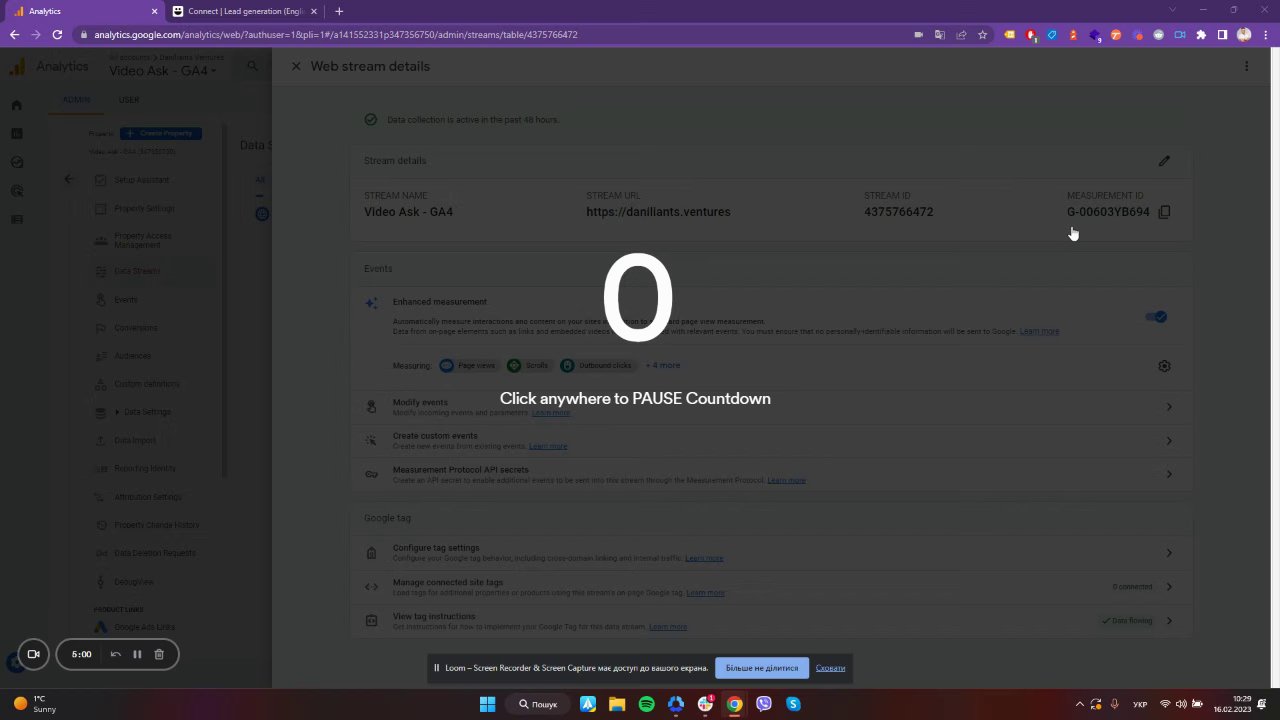1280x720 pixels.
Task: Click the Analytics search icon
Action: click(253, 66)
